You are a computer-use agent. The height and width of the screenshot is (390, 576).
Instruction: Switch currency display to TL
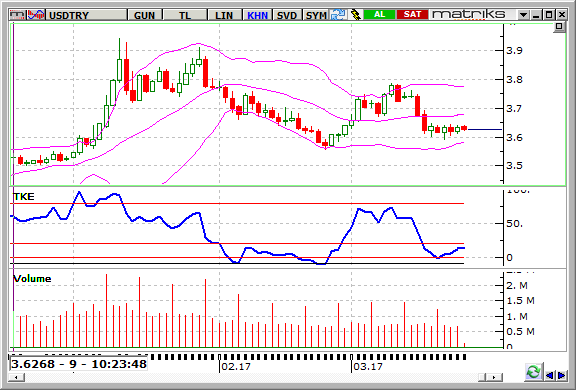point(185,15)
